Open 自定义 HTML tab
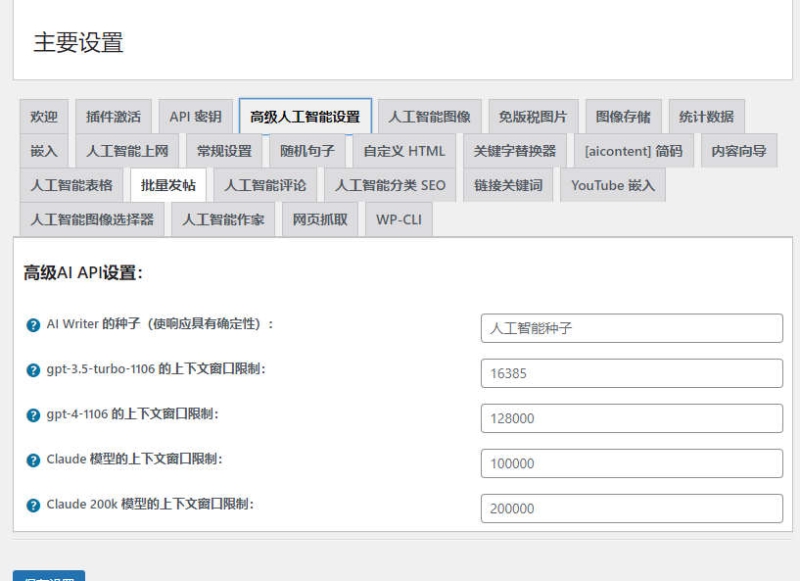Screen dimensions: 800x581 click(x=404, y=150)
